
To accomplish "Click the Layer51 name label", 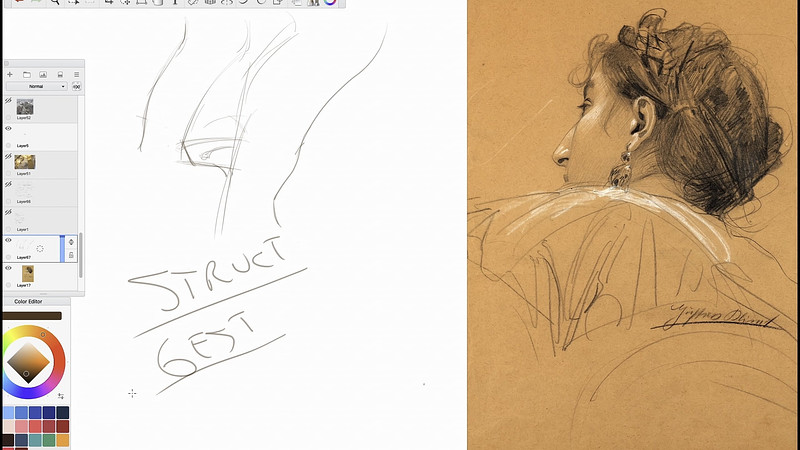I will coord(23,173).
